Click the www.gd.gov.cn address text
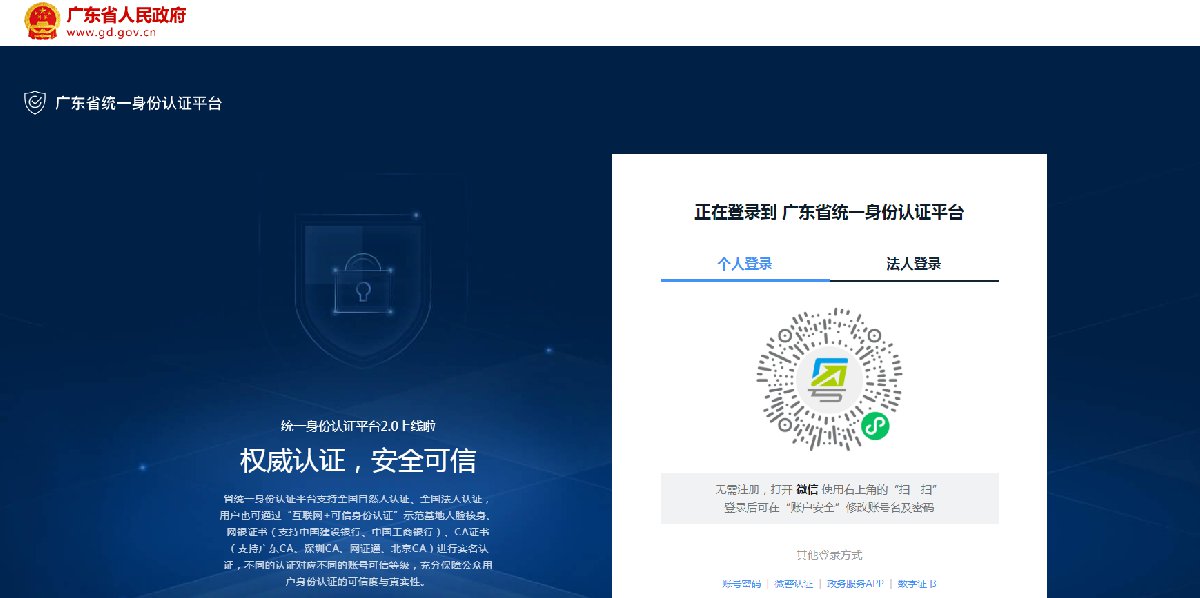This screenshot has width=1200, height=598. tap(111, 32)
